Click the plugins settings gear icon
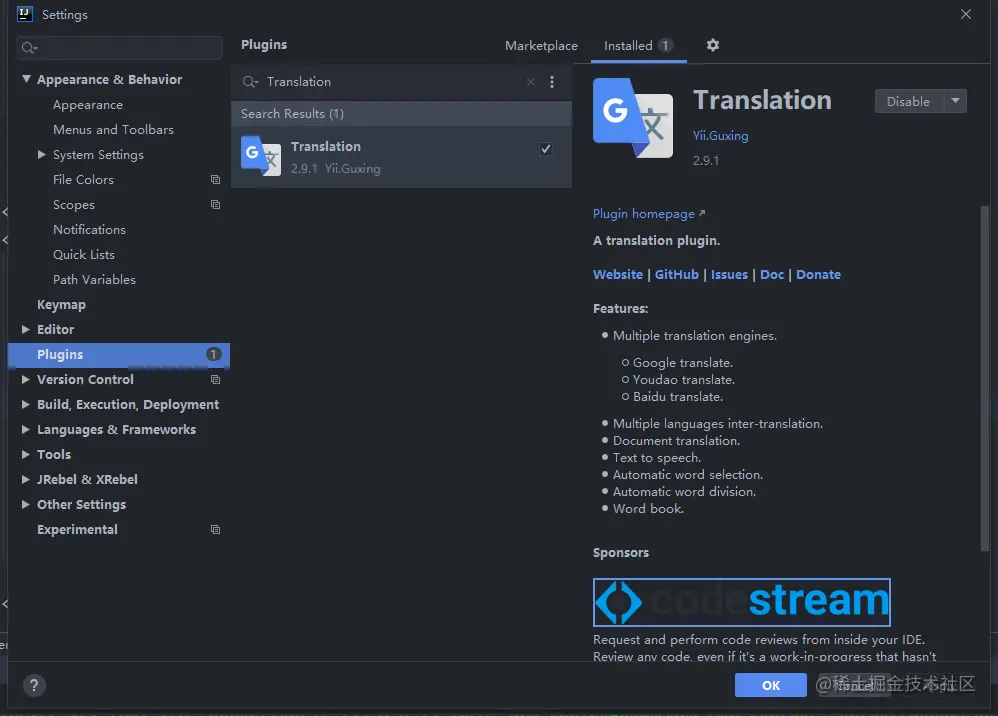This screenshot has width=998, height=716. click(x=713, y=45)
